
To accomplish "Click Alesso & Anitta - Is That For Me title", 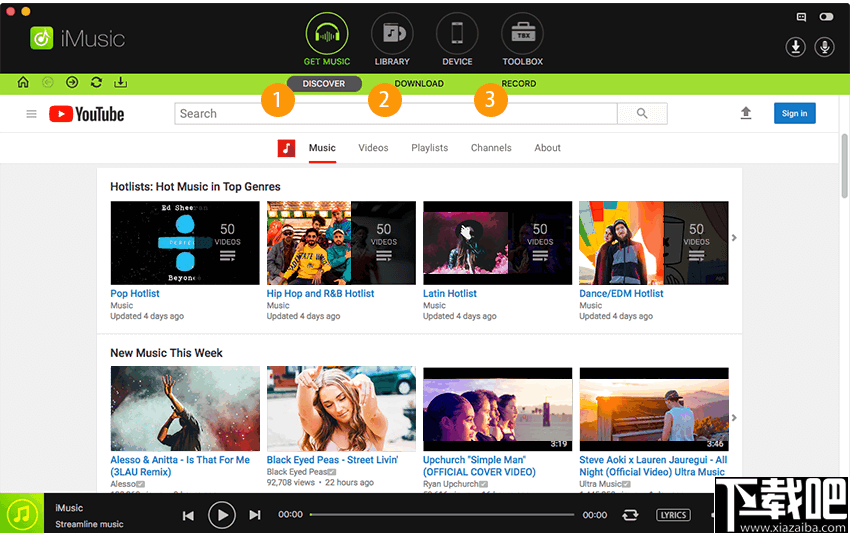I will (180, 466).
